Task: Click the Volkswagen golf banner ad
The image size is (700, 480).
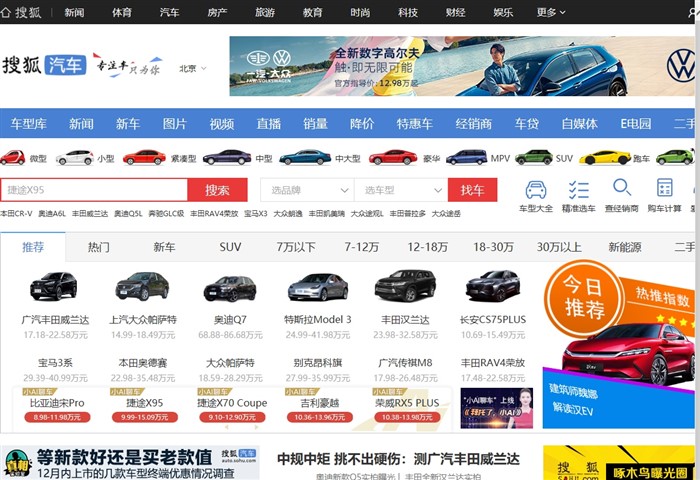Action: coord(462,66)
